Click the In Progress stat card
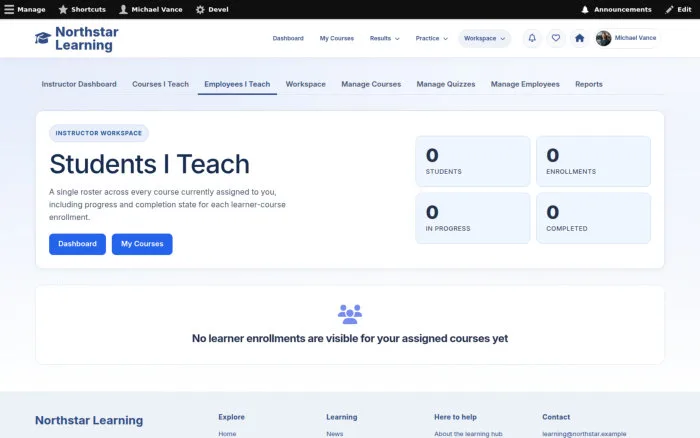The width and height of the screenshot is (700, 438). click(473, 218)
